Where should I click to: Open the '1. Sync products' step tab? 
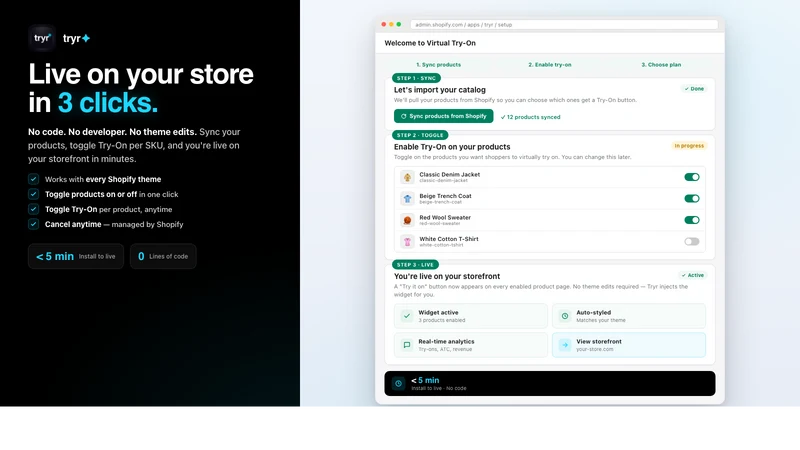pos(438,65)
